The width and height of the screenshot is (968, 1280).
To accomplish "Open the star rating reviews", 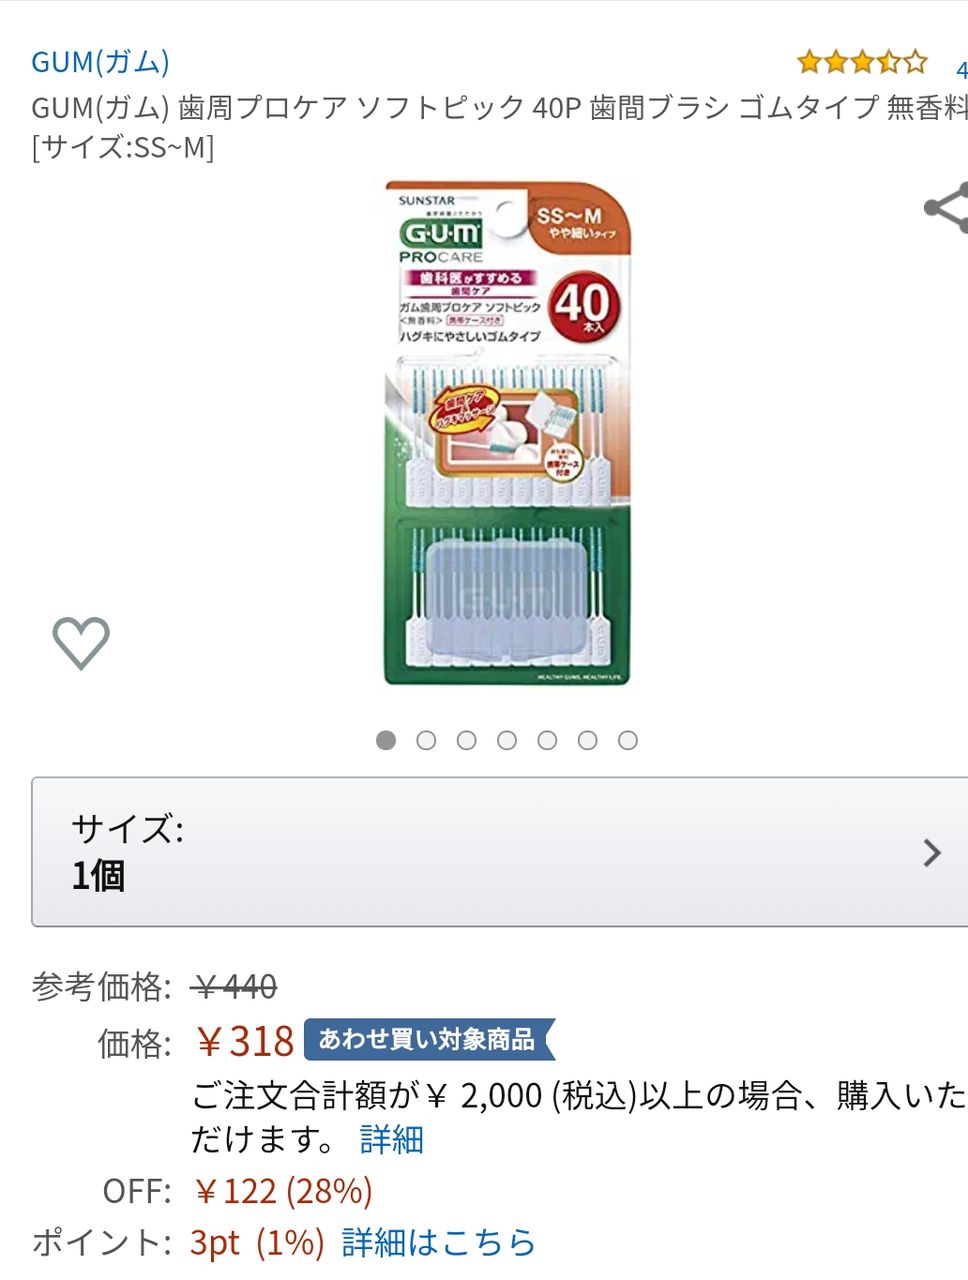I will click(862, 63).
